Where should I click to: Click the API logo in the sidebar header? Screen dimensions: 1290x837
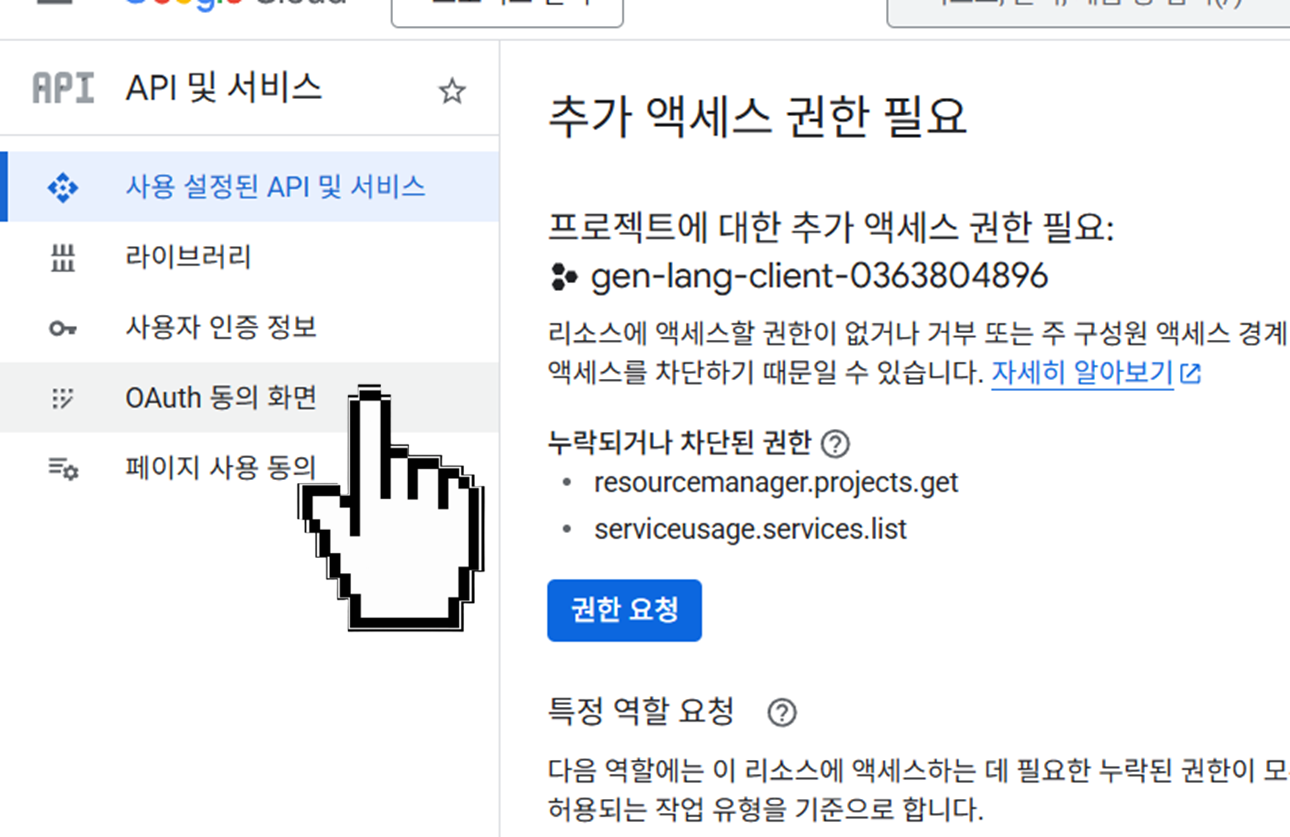tap(63, 89)
